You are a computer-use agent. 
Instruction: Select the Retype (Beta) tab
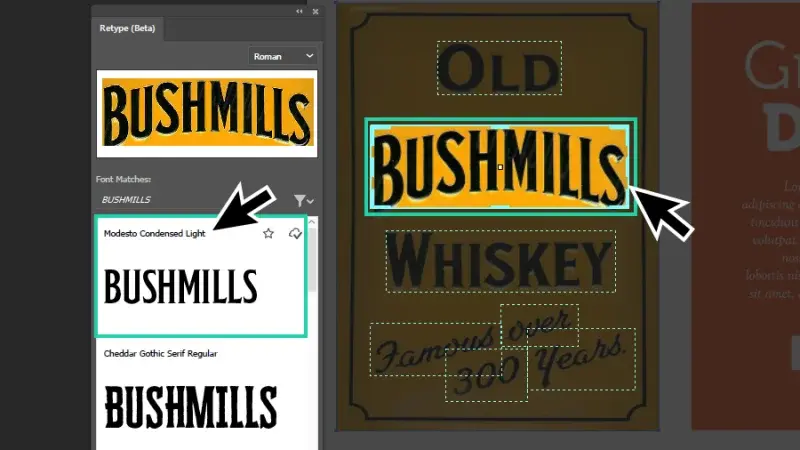125,29
